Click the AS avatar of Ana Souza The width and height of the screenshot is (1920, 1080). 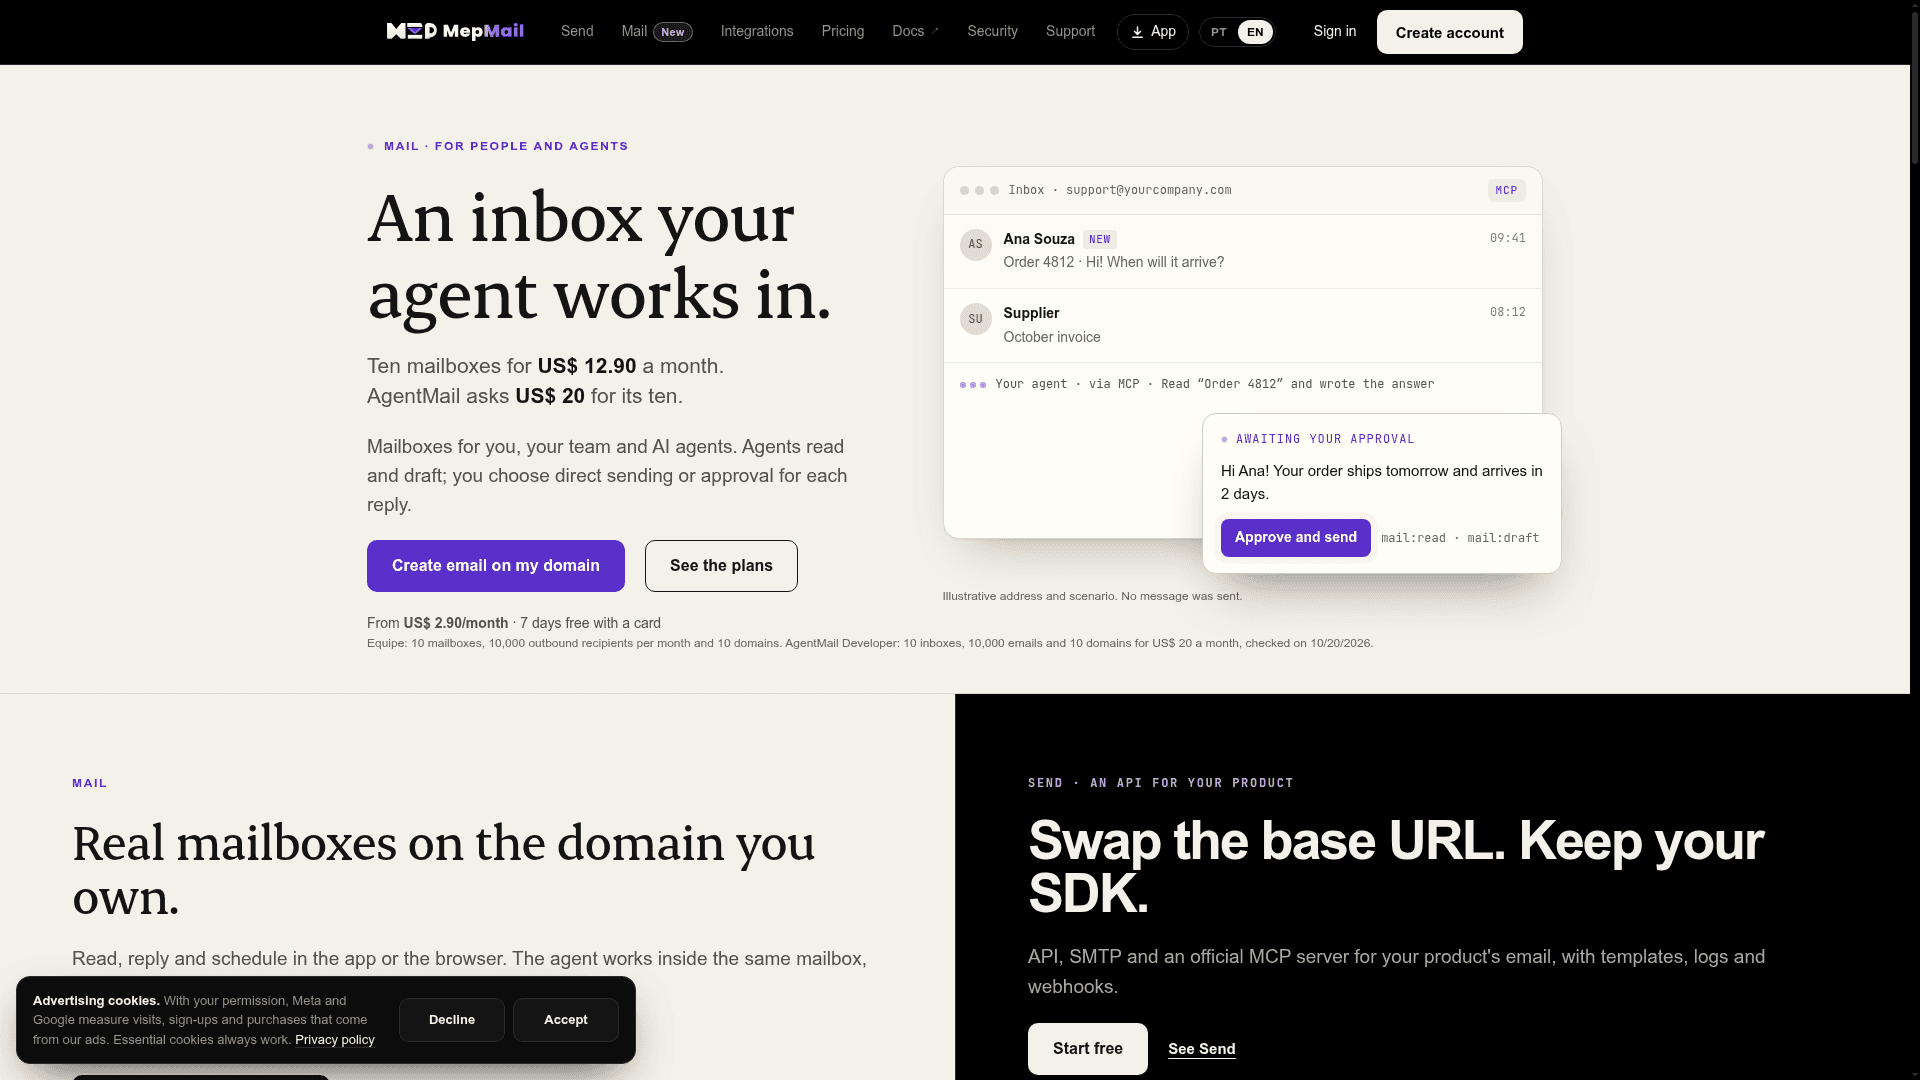975,244
